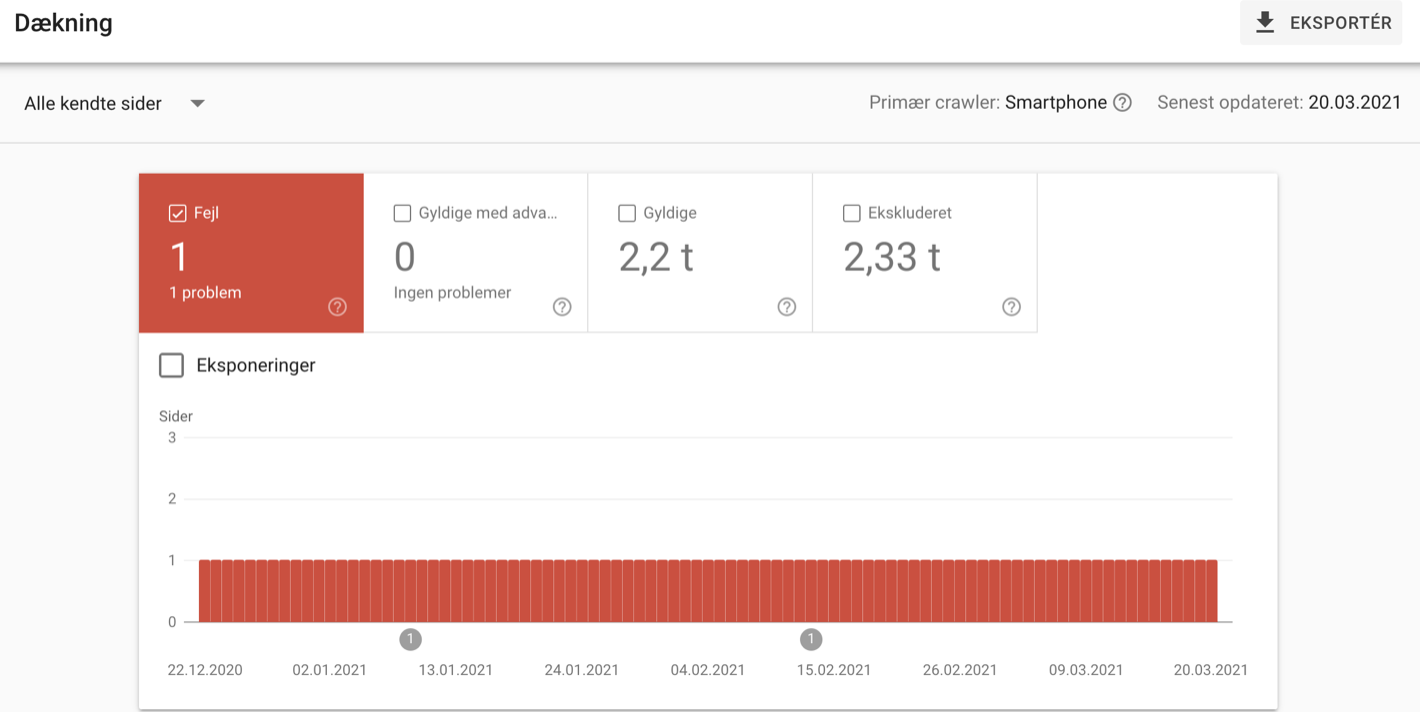Click the 22.12.2020 axis date label
Viewport: 1420px width, 712px height.
205,670
